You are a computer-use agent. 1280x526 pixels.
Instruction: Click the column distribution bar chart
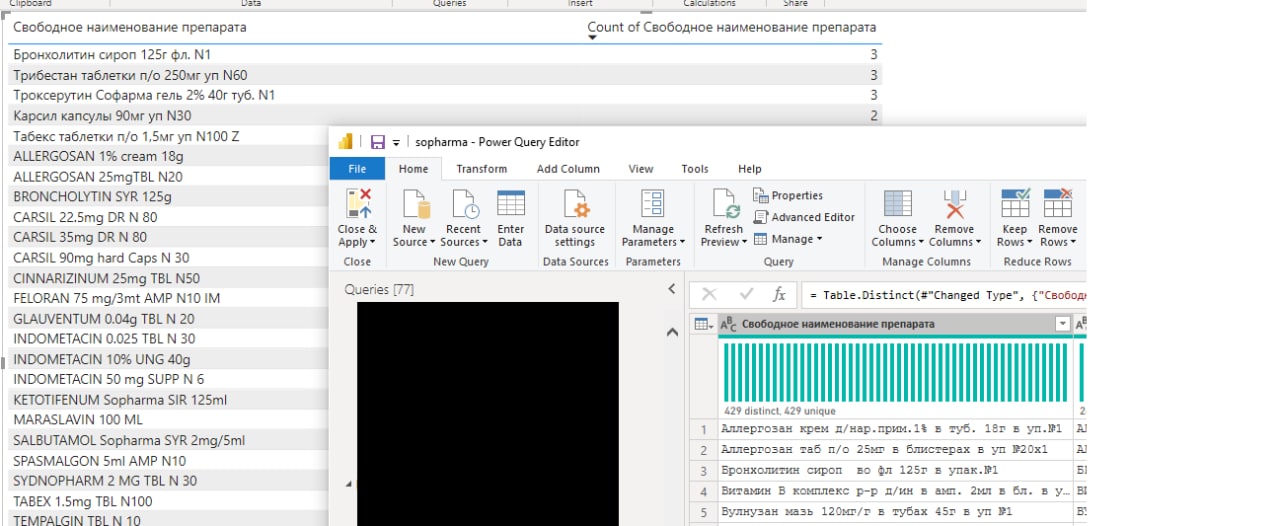pyautogui.click(x=895, y=373)
